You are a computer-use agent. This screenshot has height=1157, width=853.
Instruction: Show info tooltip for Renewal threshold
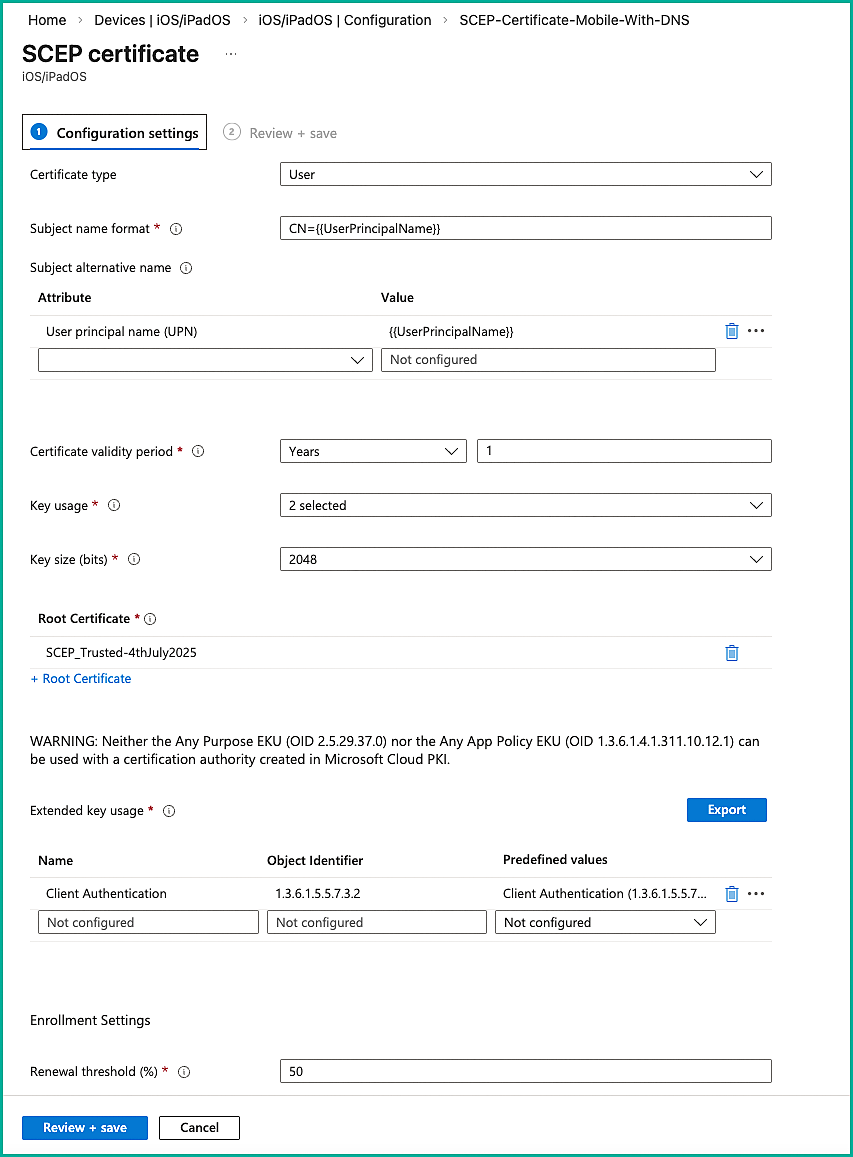[x=184, y=1072]
